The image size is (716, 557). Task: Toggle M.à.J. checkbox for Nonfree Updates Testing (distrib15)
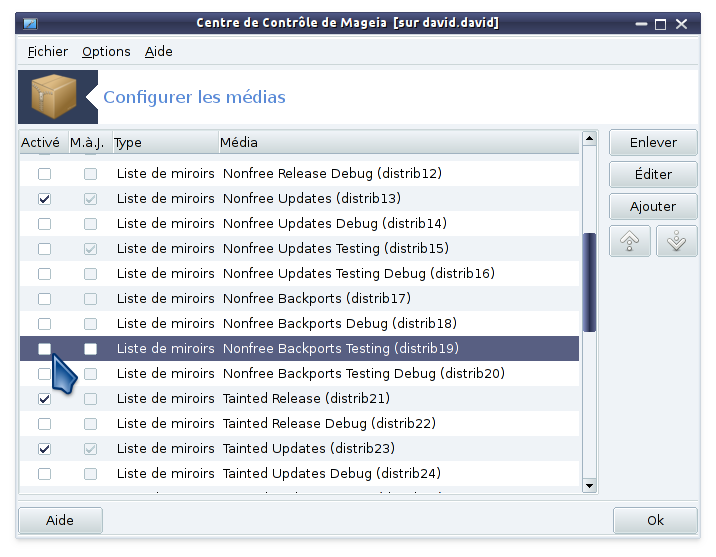[x=90, y=249]
